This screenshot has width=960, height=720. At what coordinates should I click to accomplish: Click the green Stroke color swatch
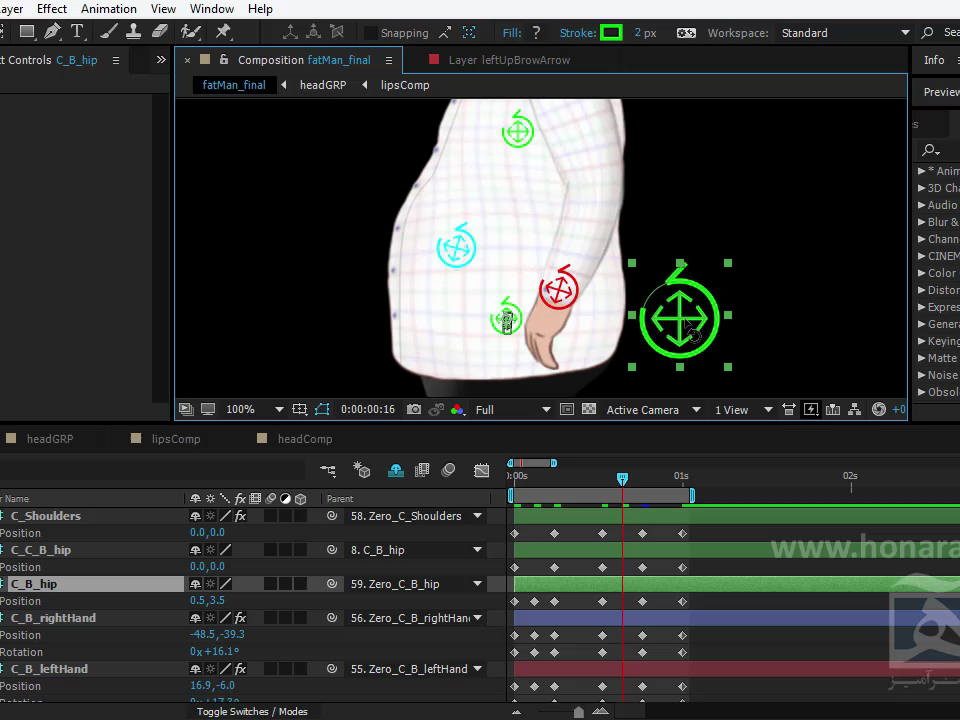point(611,32)
